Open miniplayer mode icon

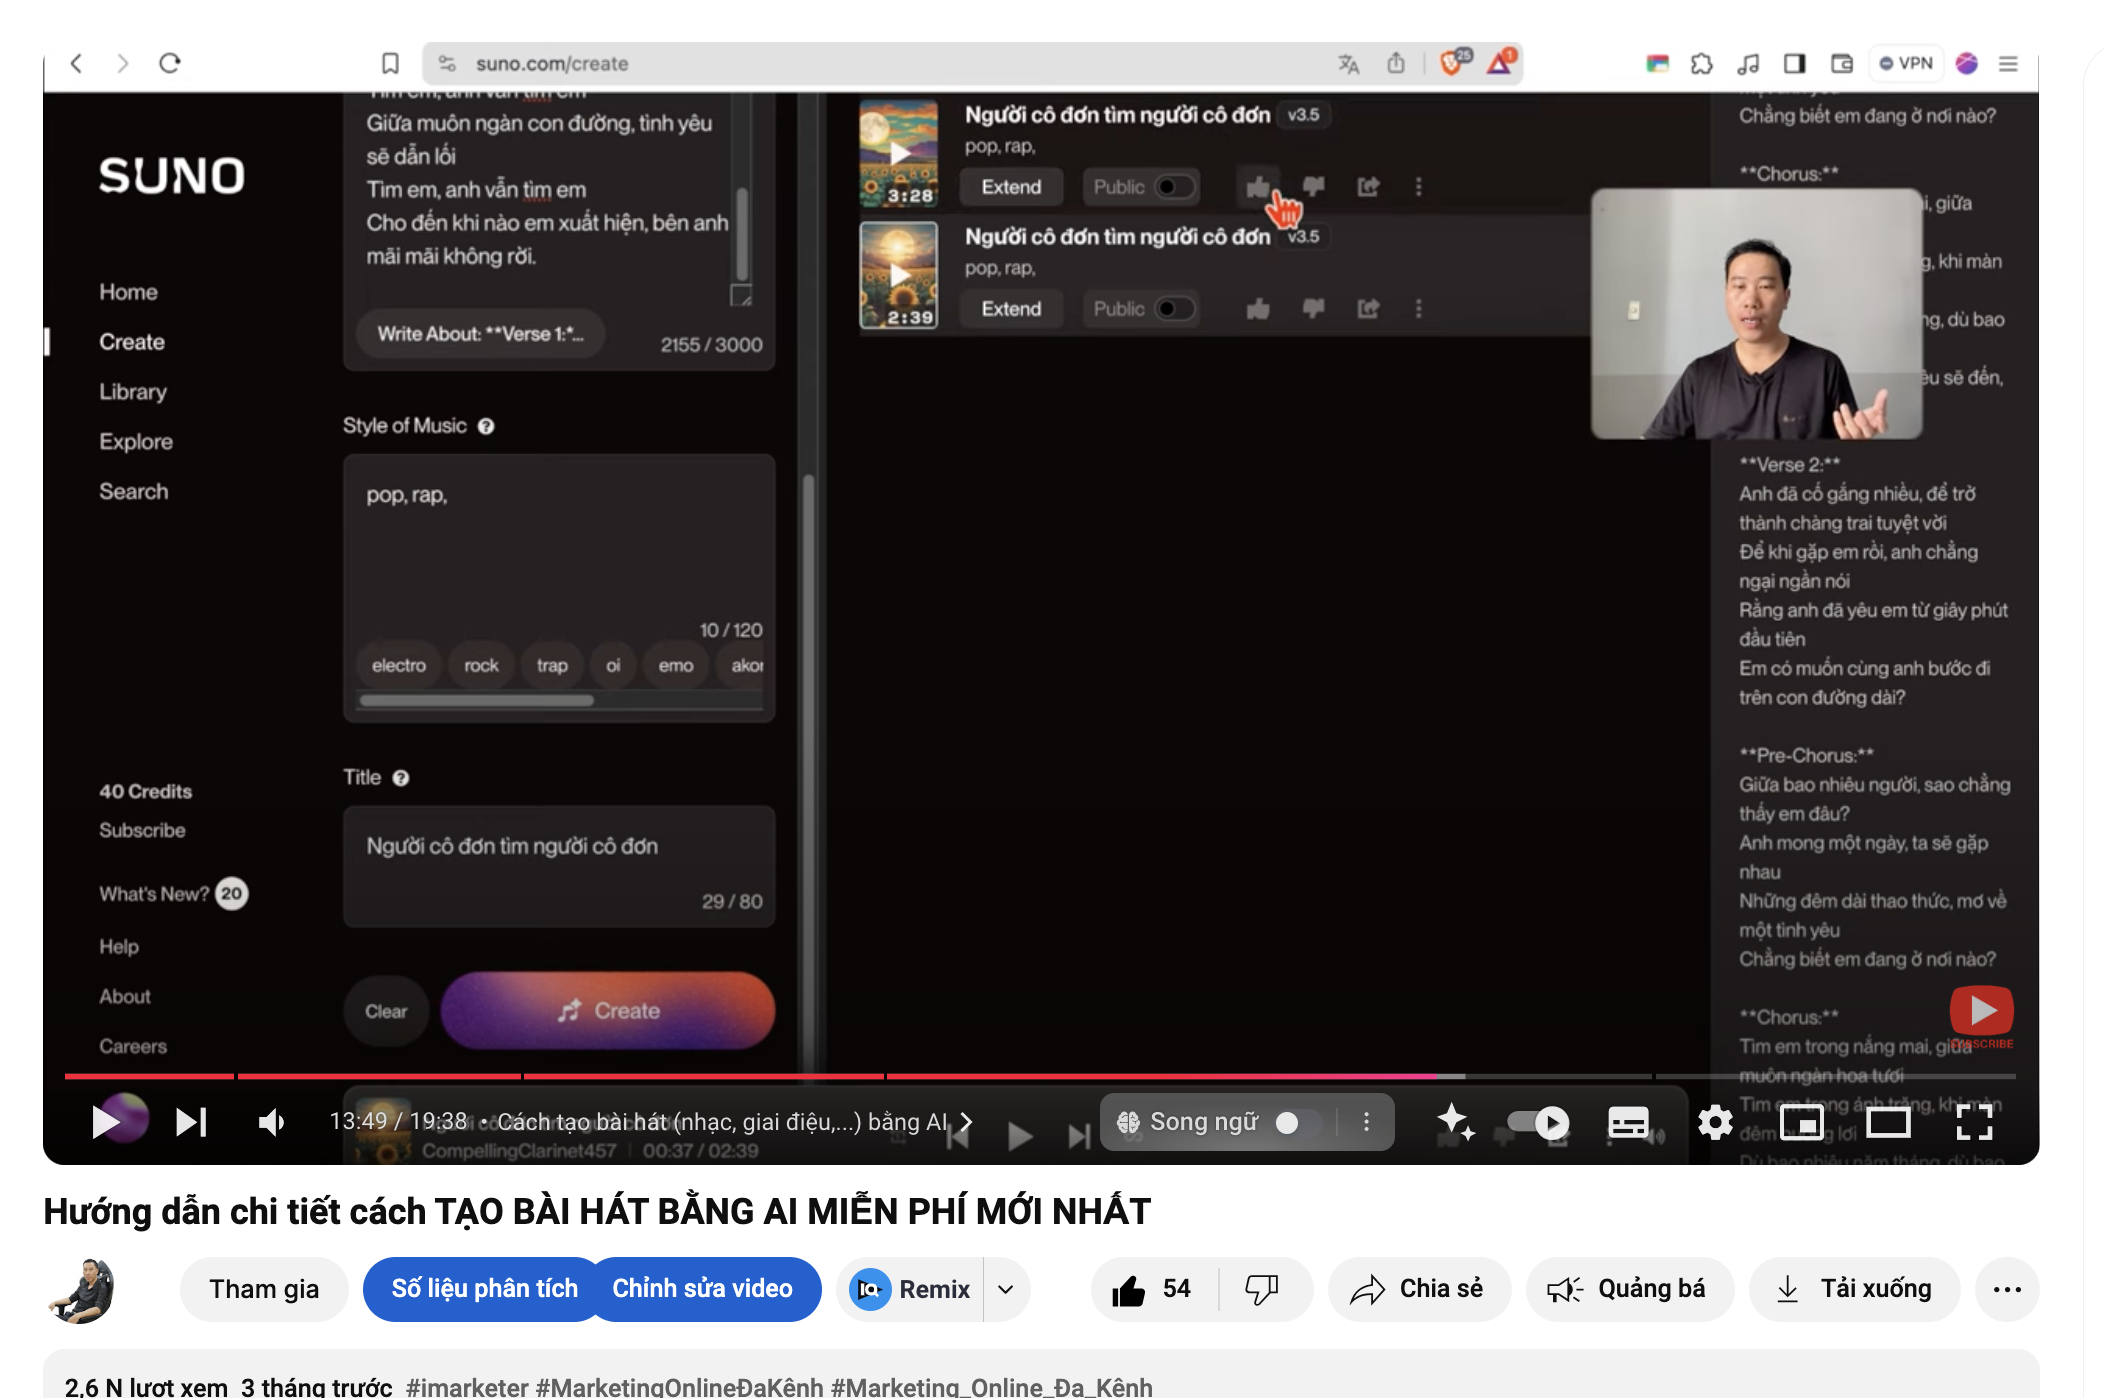pyautogui.click(x=1802, y=1122)
